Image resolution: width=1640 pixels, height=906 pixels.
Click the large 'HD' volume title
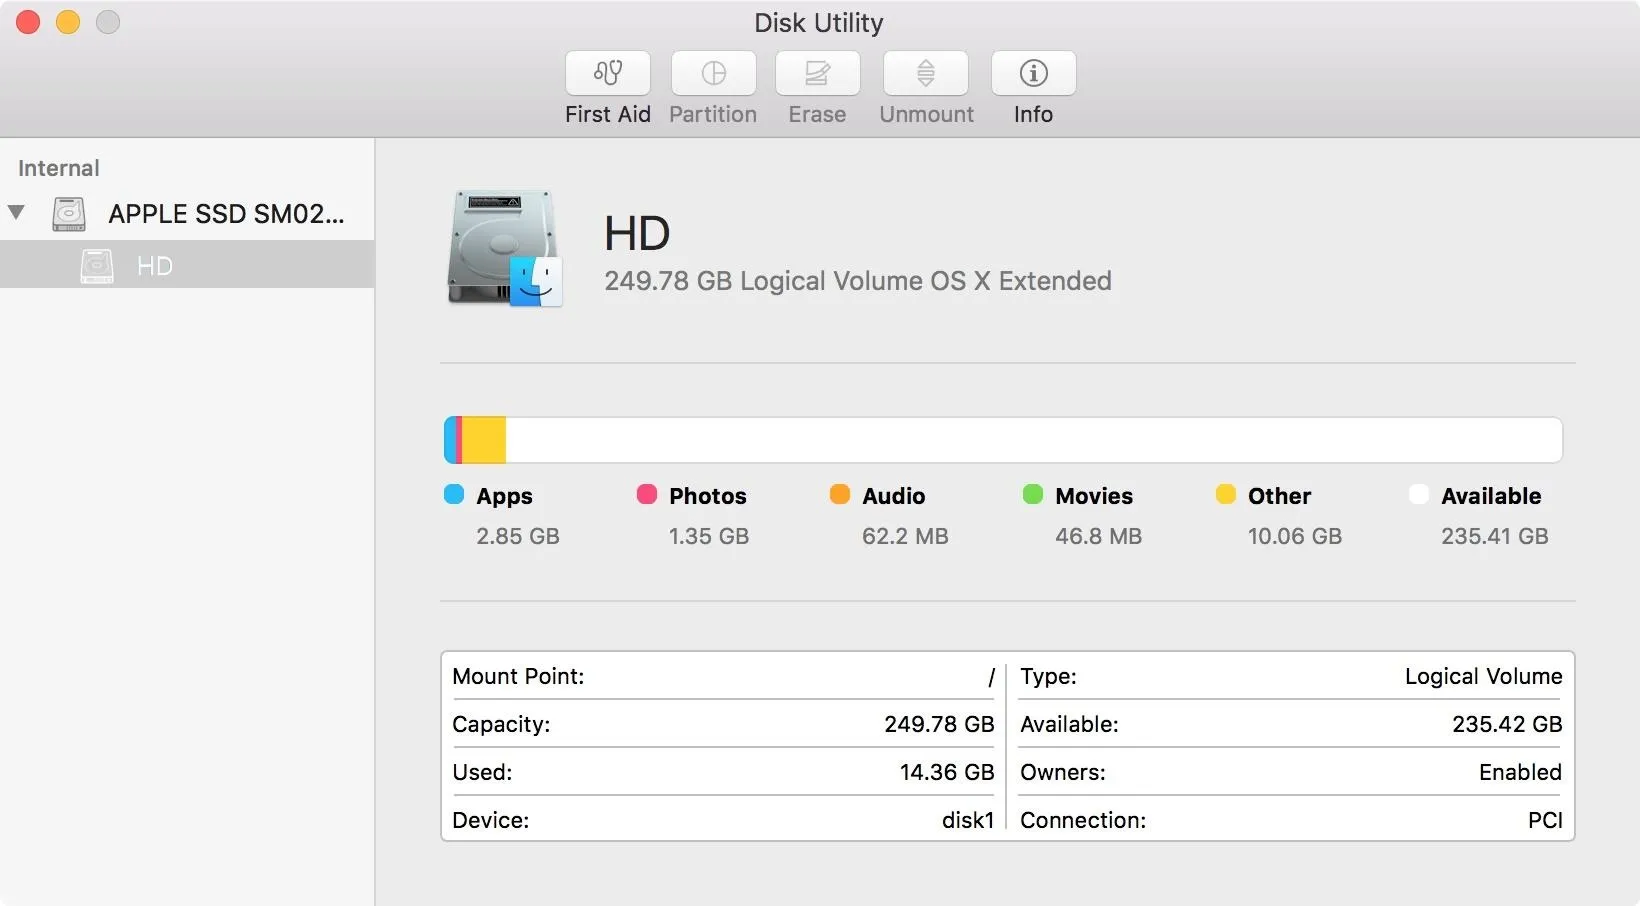click(x=637, y=234)
